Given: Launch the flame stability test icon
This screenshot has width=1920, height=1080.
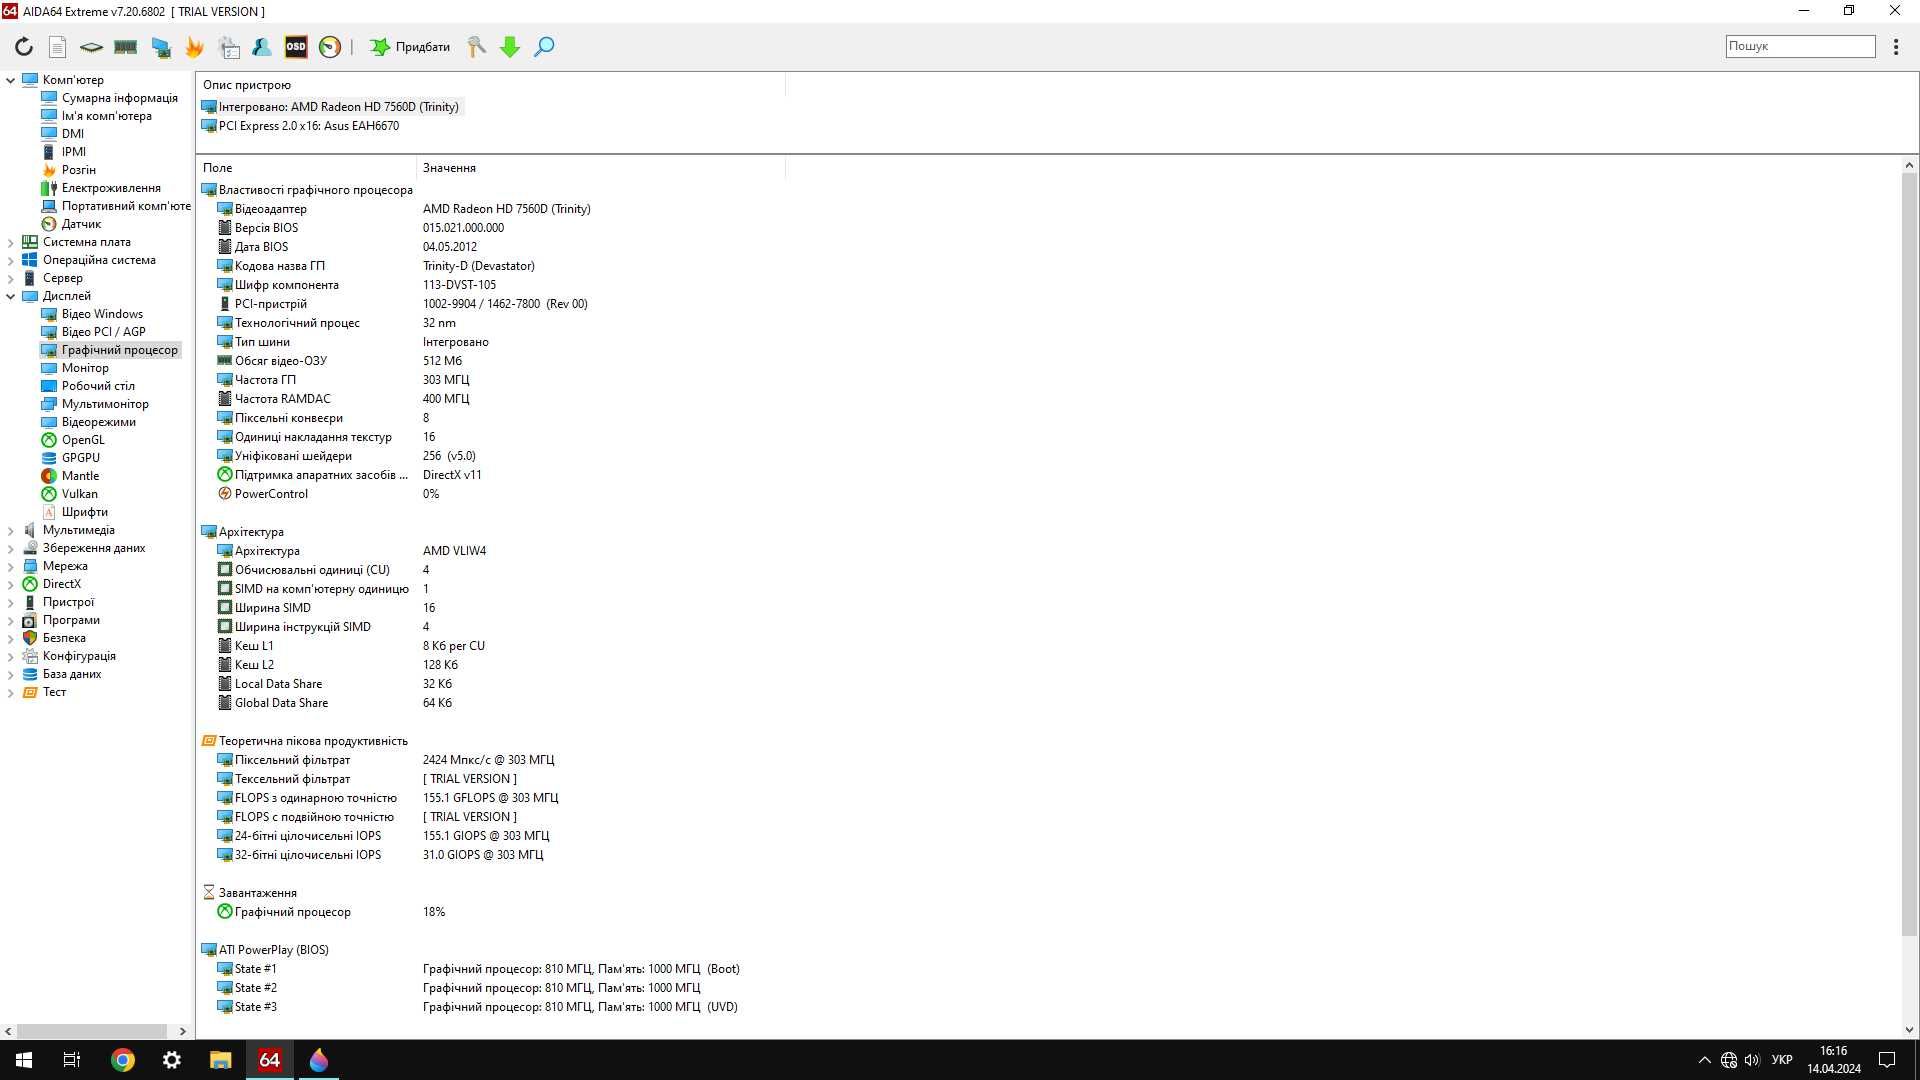Looking at the screenshot, I should point(195,47).
